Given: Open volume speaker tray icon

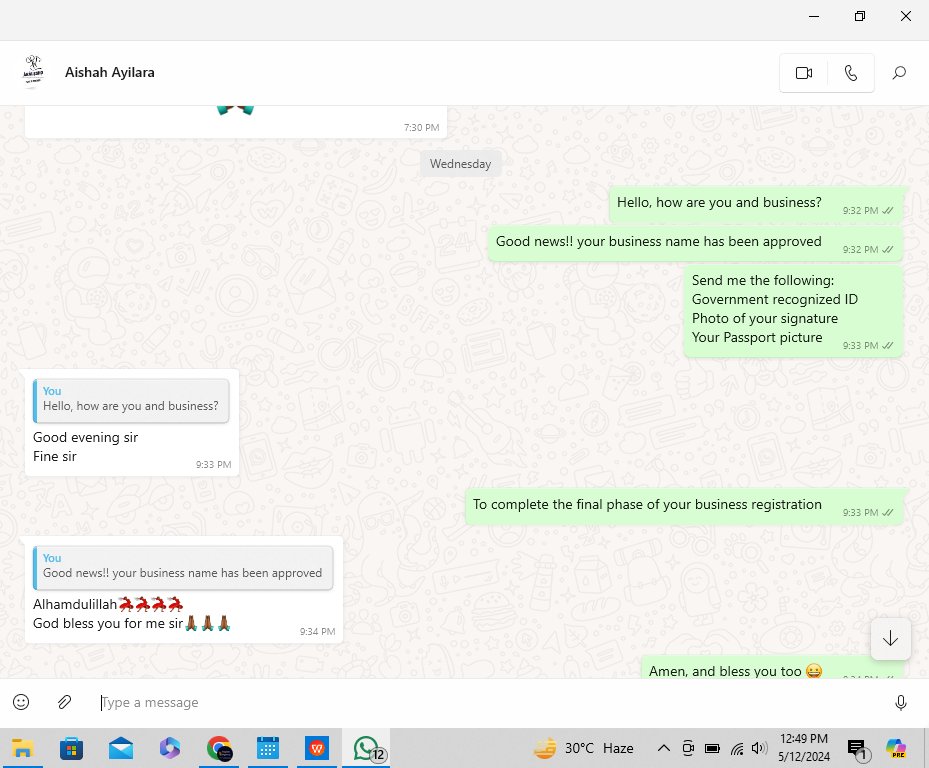Looking at the screenshot, I should (759, 748).
